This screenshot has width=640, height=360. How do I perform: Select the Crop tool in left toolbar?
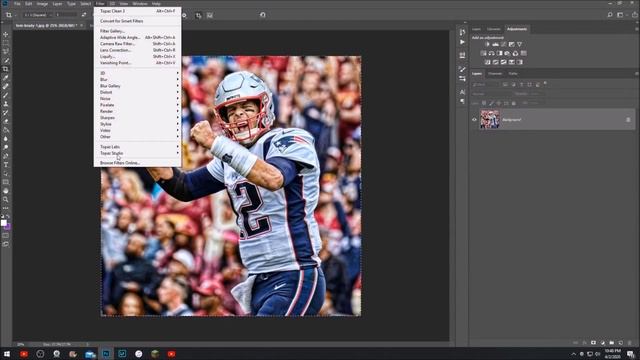click(x=6, y=69)
